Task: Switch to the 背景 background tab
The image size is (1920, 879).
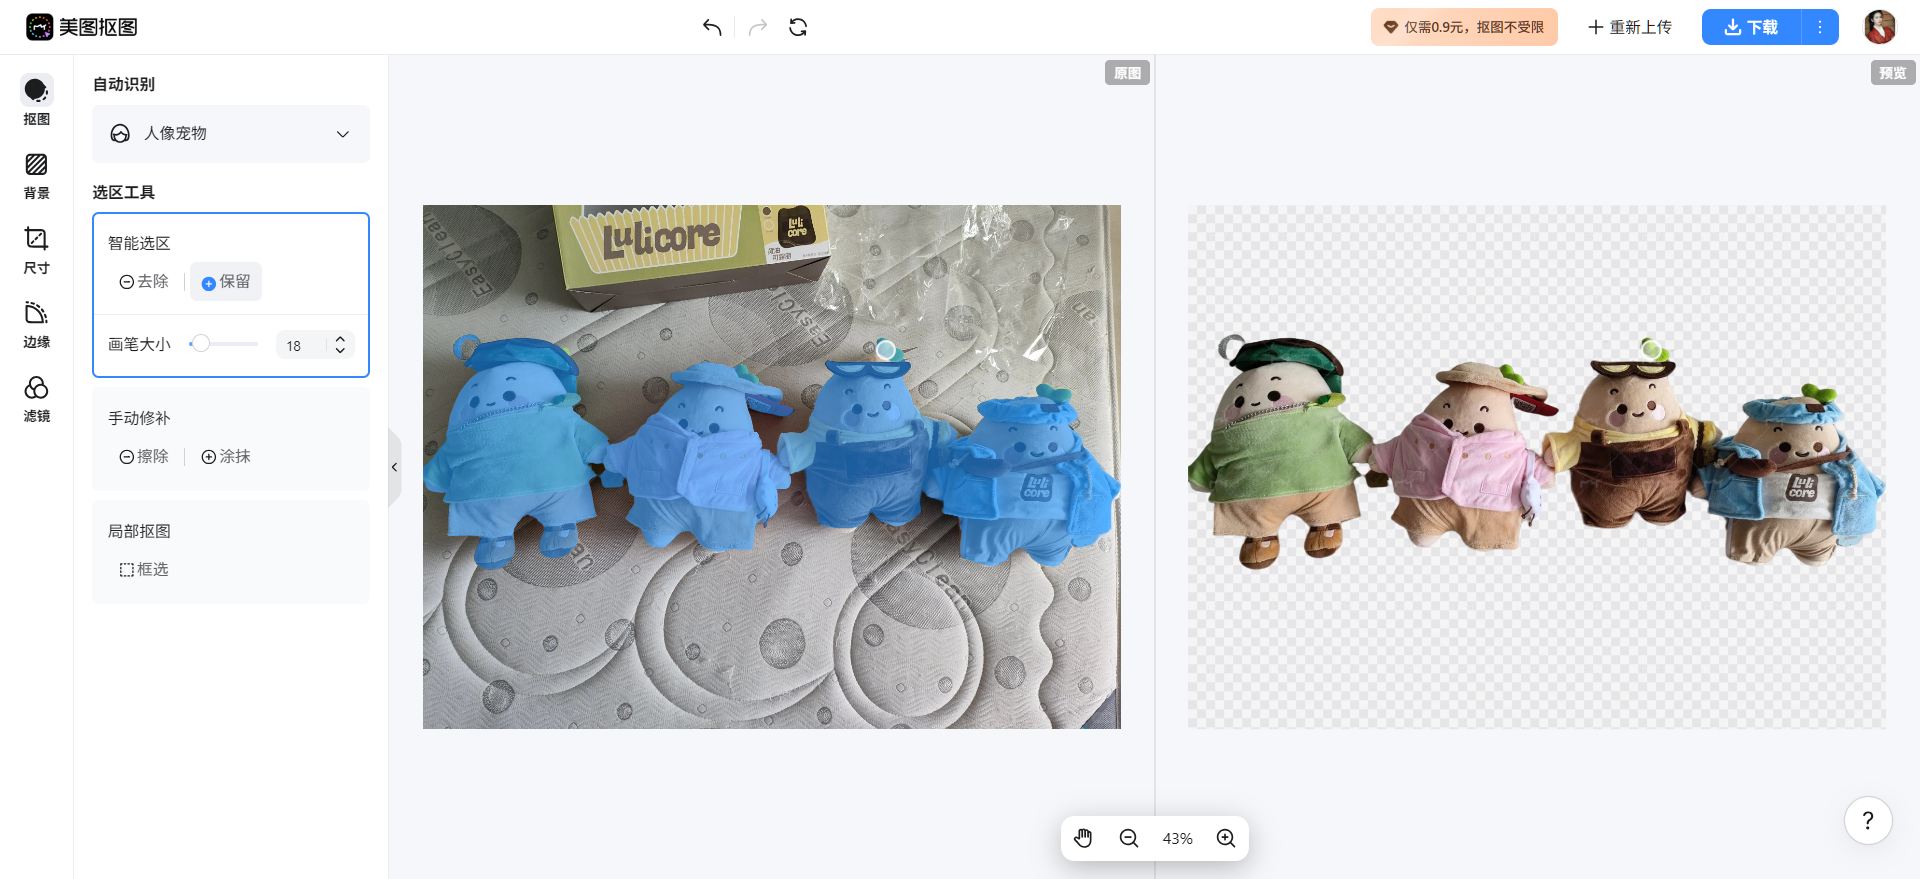Action: tap(37, 176)
